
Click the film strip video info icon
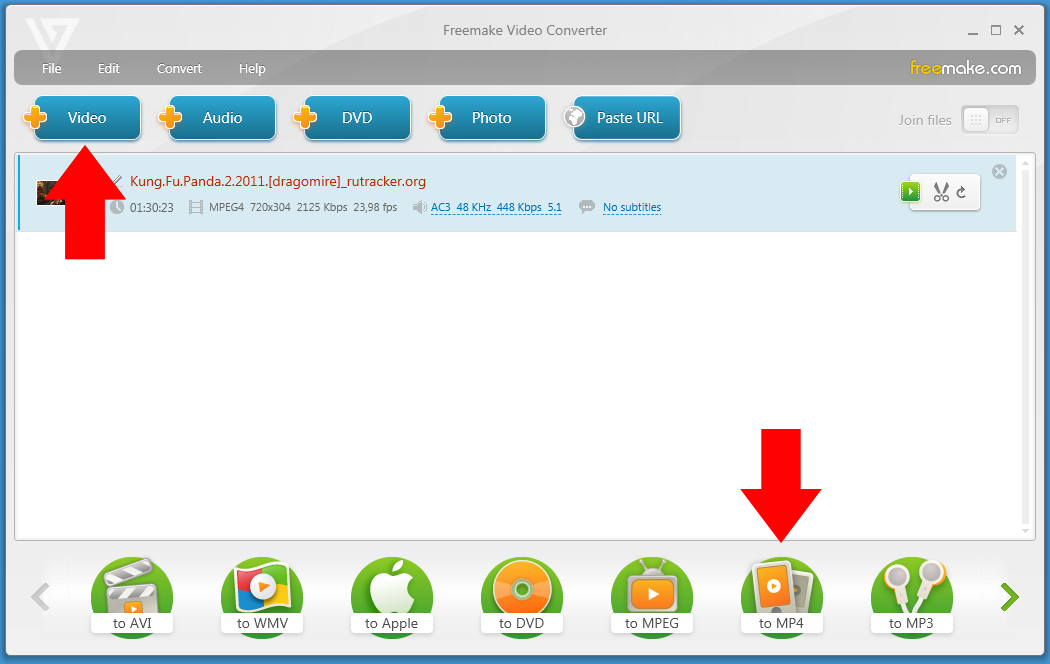(x=196, y=208)
